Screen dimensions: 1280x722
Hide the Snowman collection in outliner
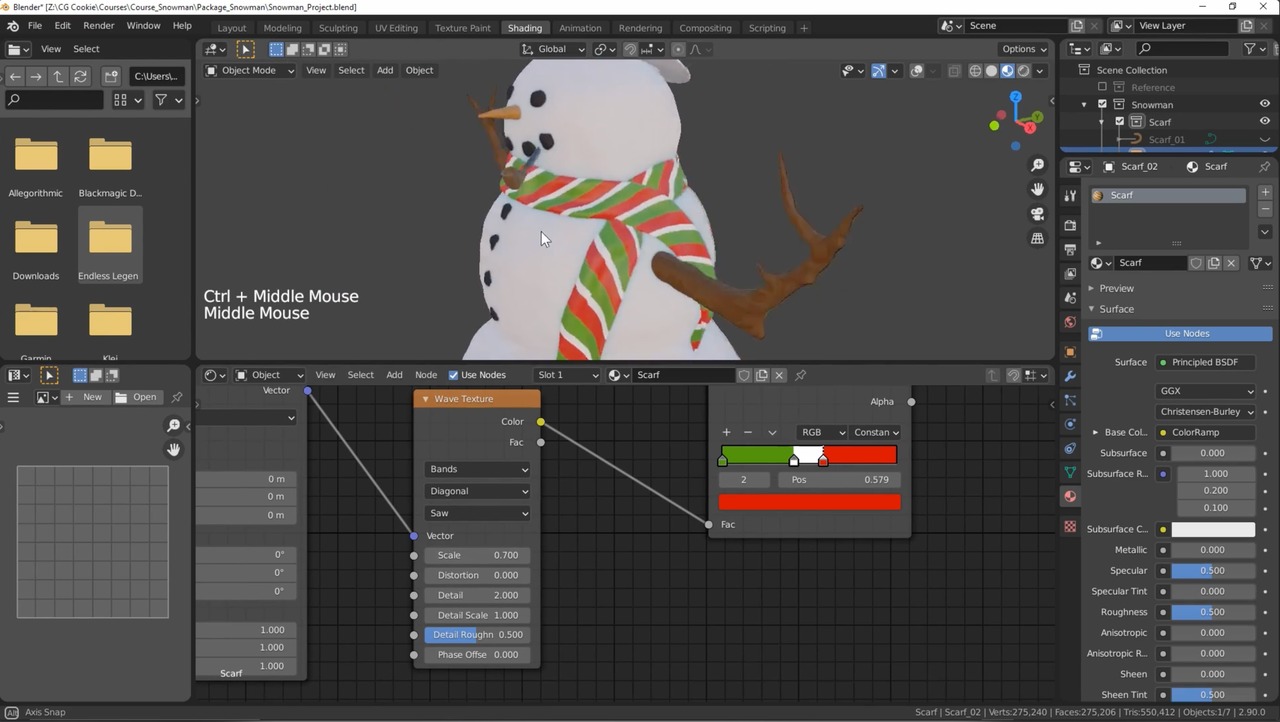[x=1264, y=104]
